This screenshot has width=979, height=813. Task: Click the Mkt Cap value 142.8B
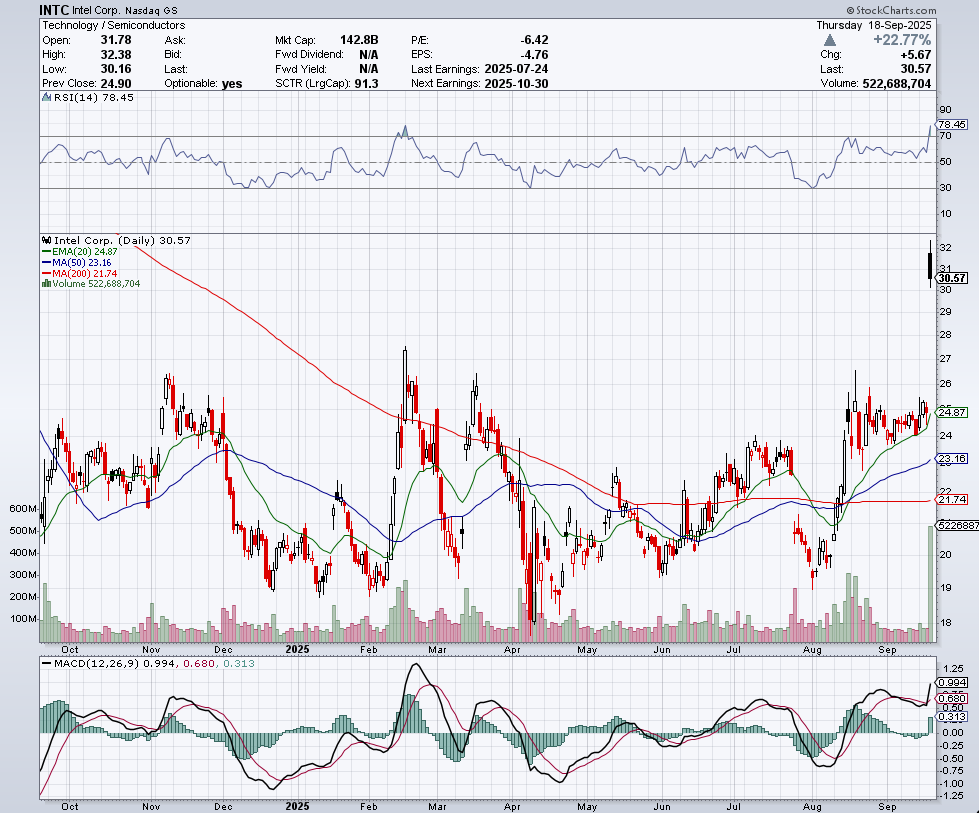click(359, 40)
